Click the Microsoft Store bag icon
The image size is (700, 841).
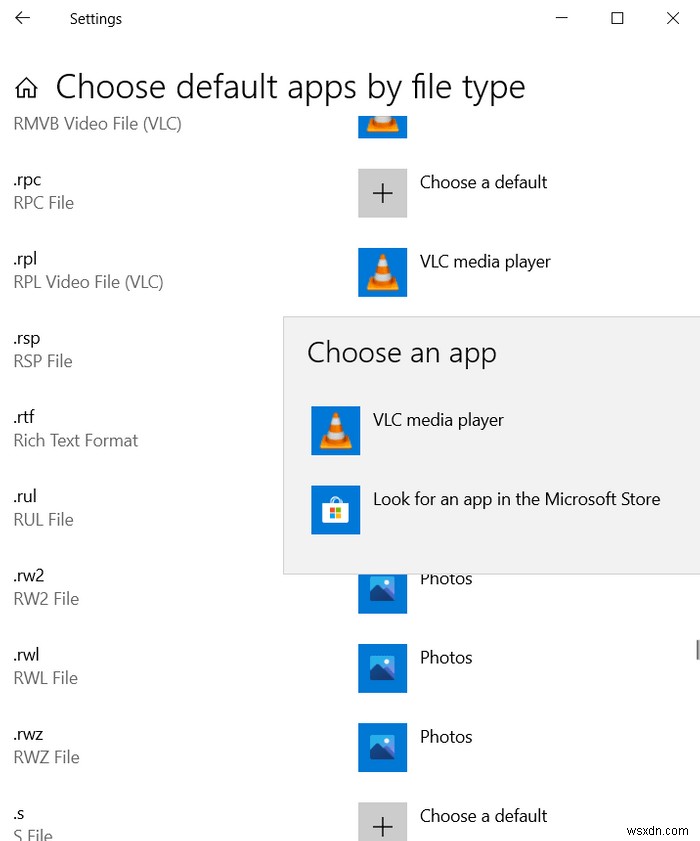pos(336,510)
